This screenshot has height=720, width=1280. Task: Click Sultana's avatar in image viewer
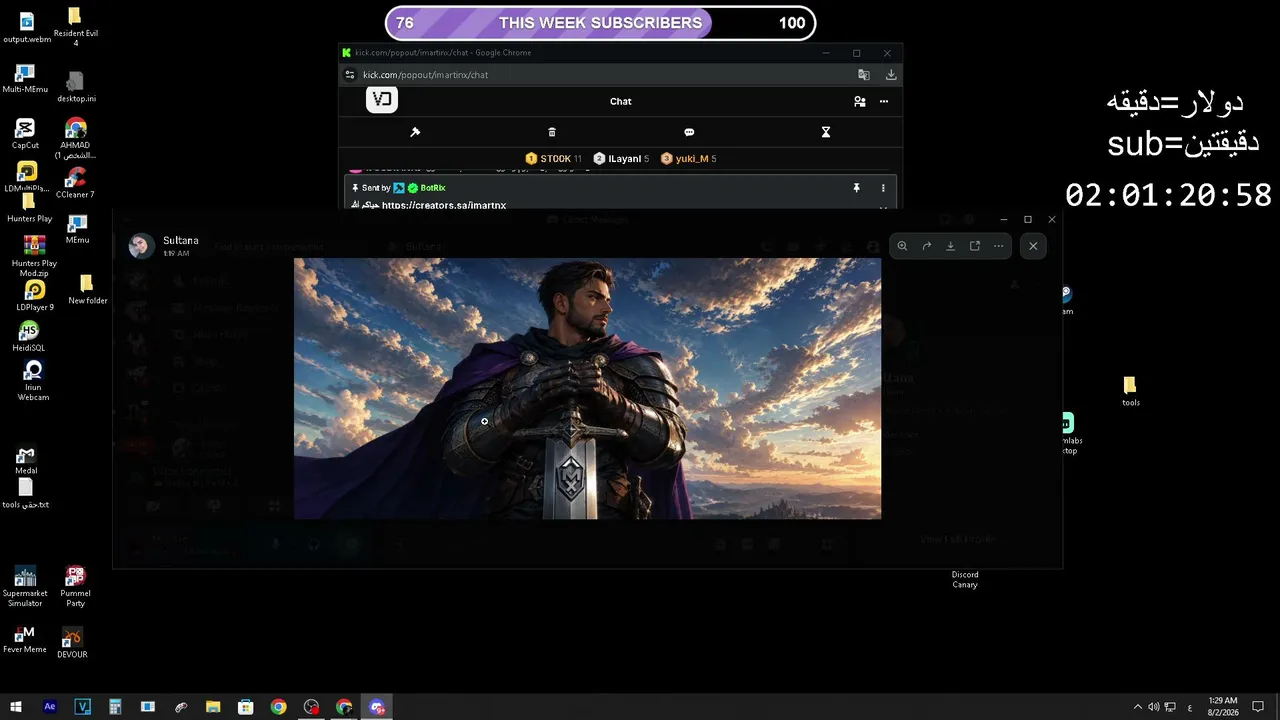(x=141, y=246)
